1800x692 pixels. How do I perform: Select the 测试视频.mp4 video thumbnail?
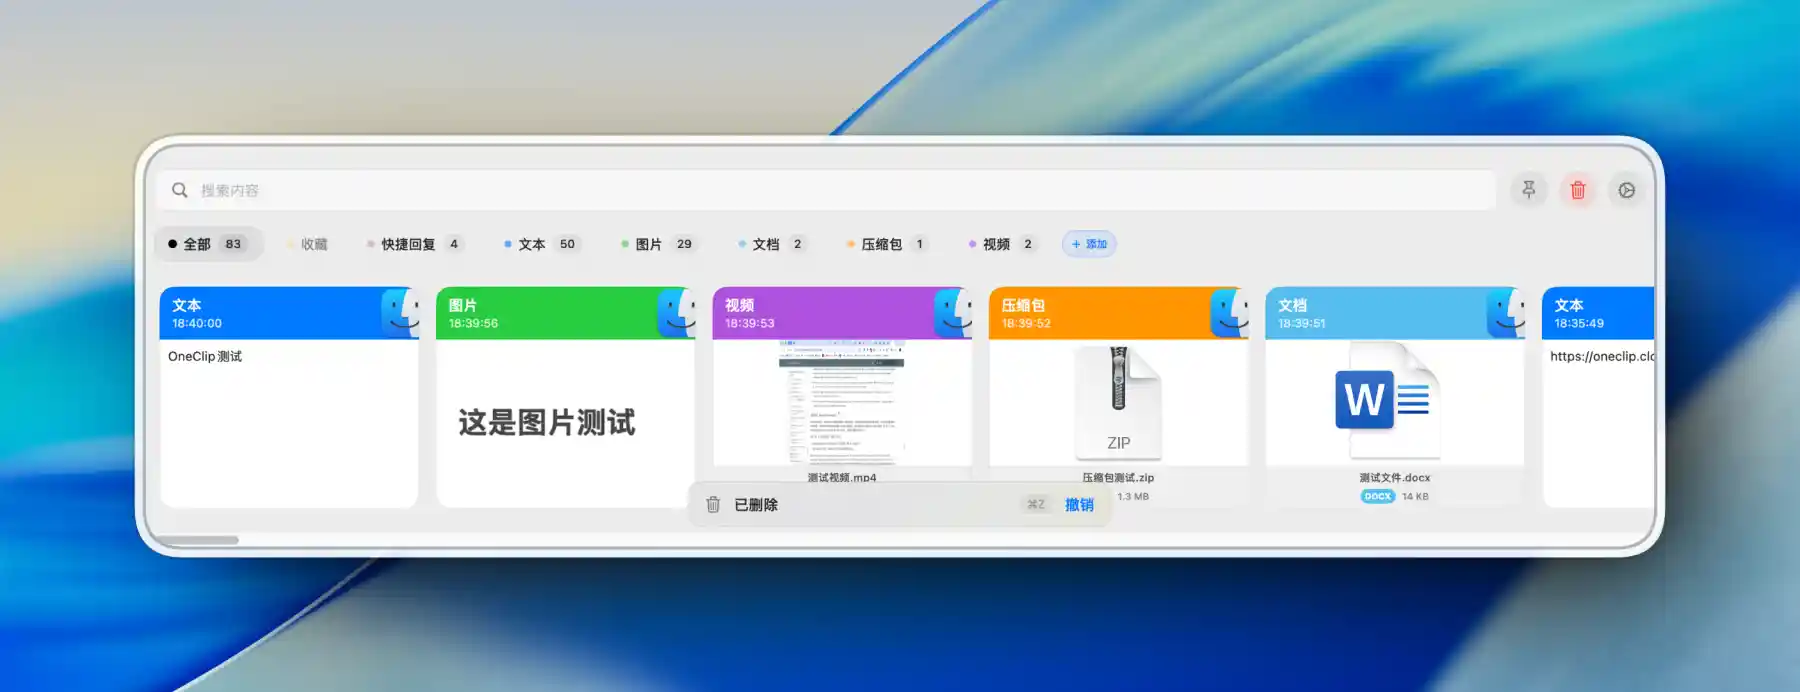842,404
